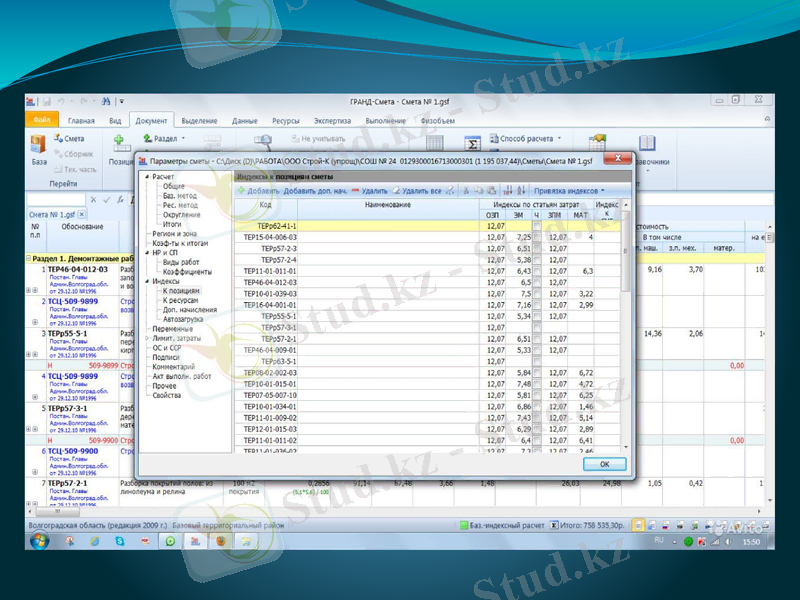The width and height of the screenshot is (800, 600).
Task: Toggle the Ч checkbox for ТЕР15-04-006-03
Action: 537,237
